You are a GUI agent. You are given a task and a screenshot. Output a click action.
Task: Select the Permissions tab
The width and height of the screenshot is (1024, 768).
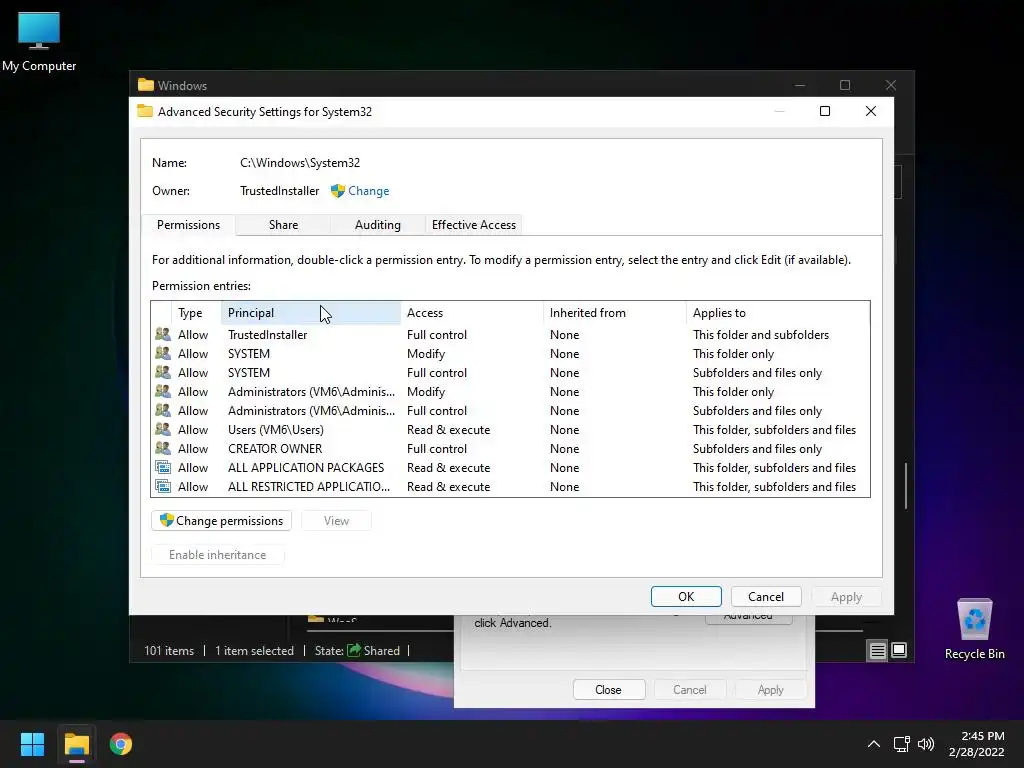click(188, 225)
